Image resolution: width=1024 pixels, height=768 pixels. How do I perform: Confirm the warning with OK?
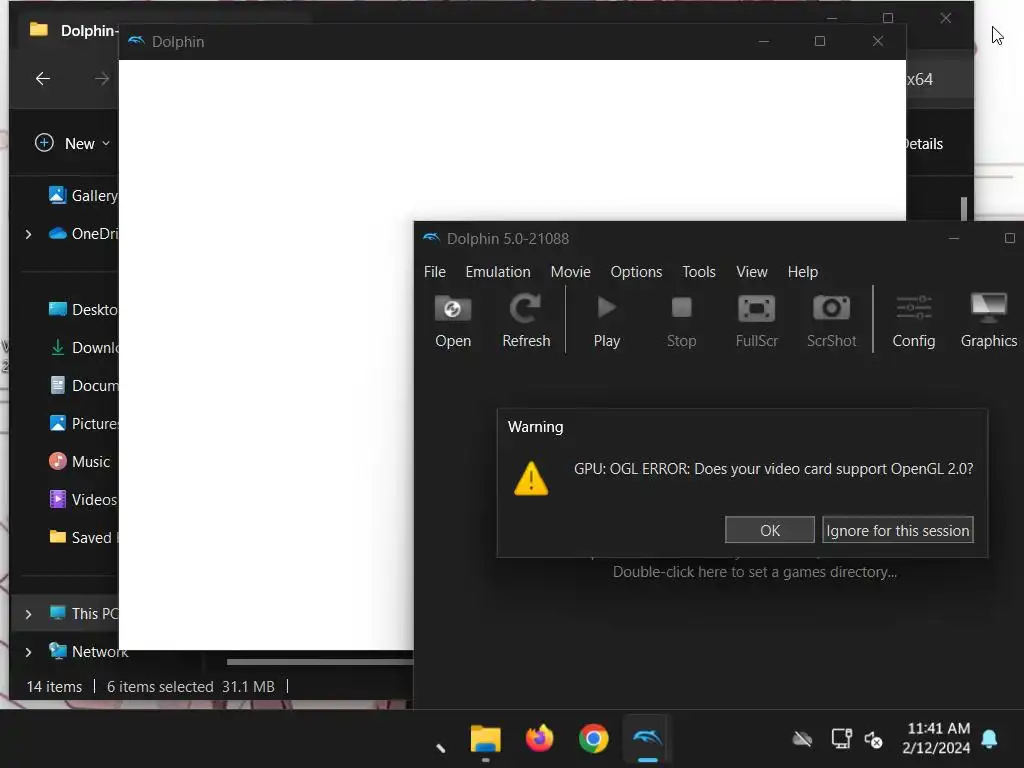770,530
